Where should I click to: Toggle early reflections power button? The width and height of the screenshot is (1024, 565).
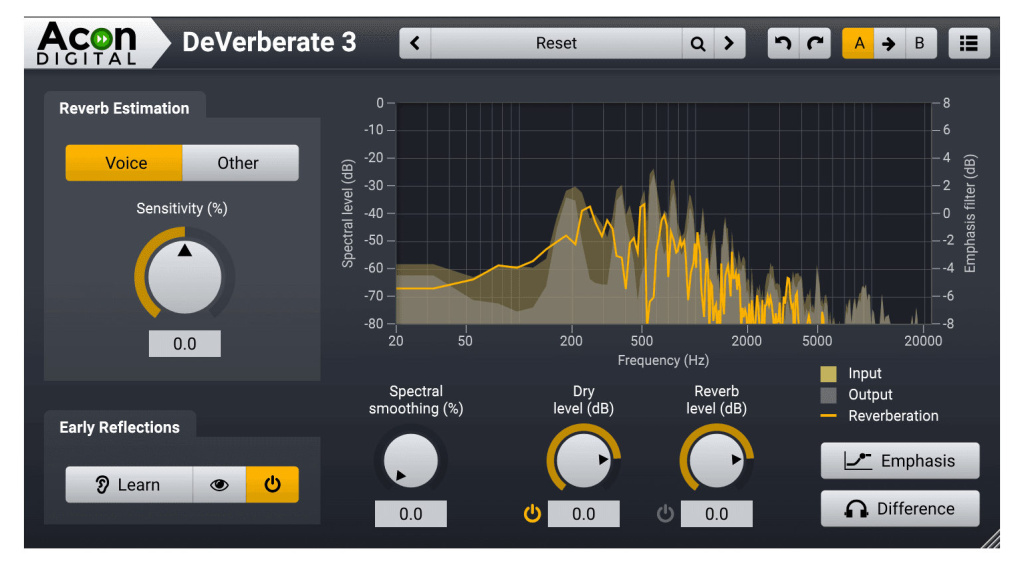coord(272,485)
